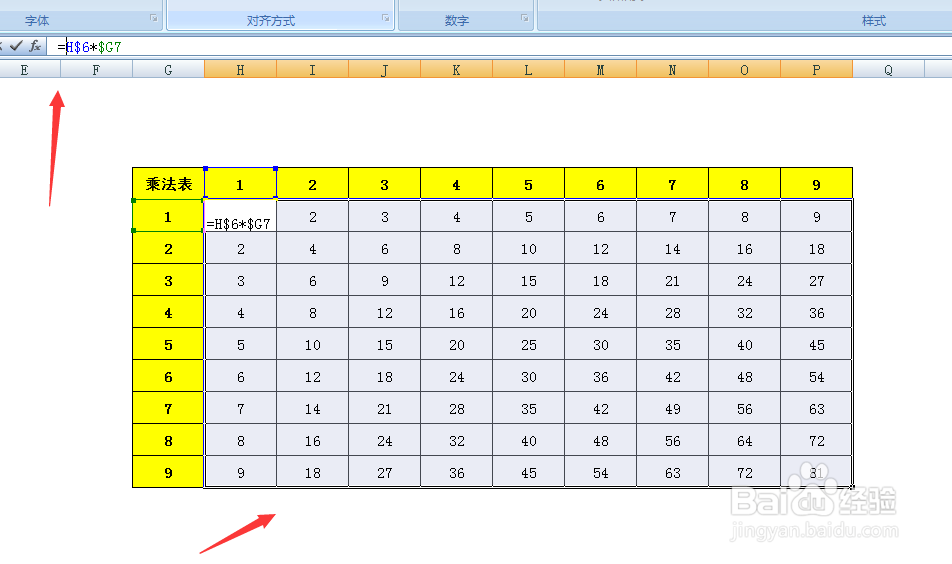Viewport: 952px width, 564px height.
Task: Click the cell being edited with =H$6*$G7
Action: [x=240, y=216]
